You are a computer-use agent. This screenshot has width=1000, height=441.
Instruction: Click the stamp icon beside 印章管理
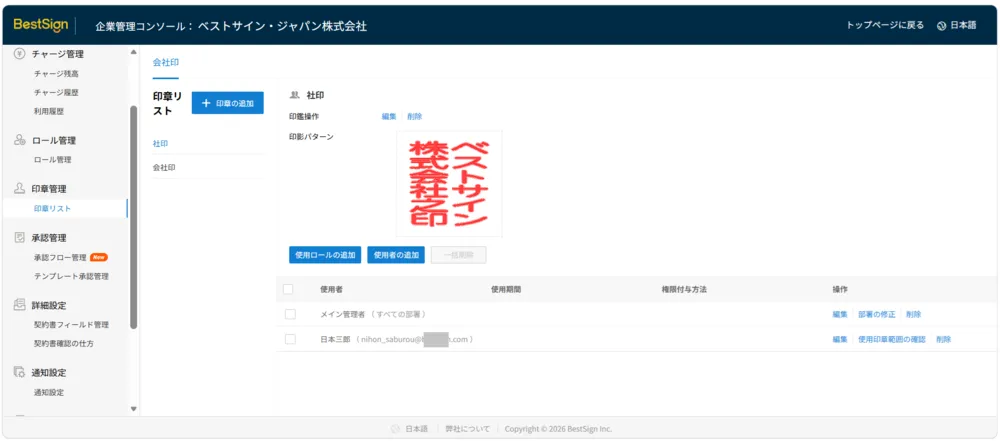point(20,189)
